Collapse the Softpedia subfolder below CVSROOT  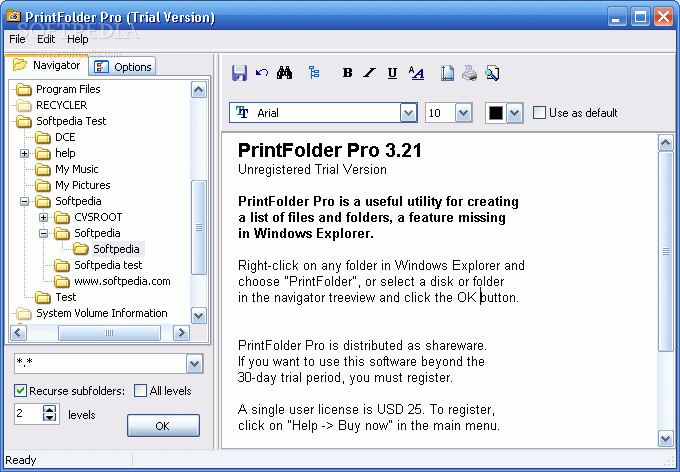click(x=43, y=233)
